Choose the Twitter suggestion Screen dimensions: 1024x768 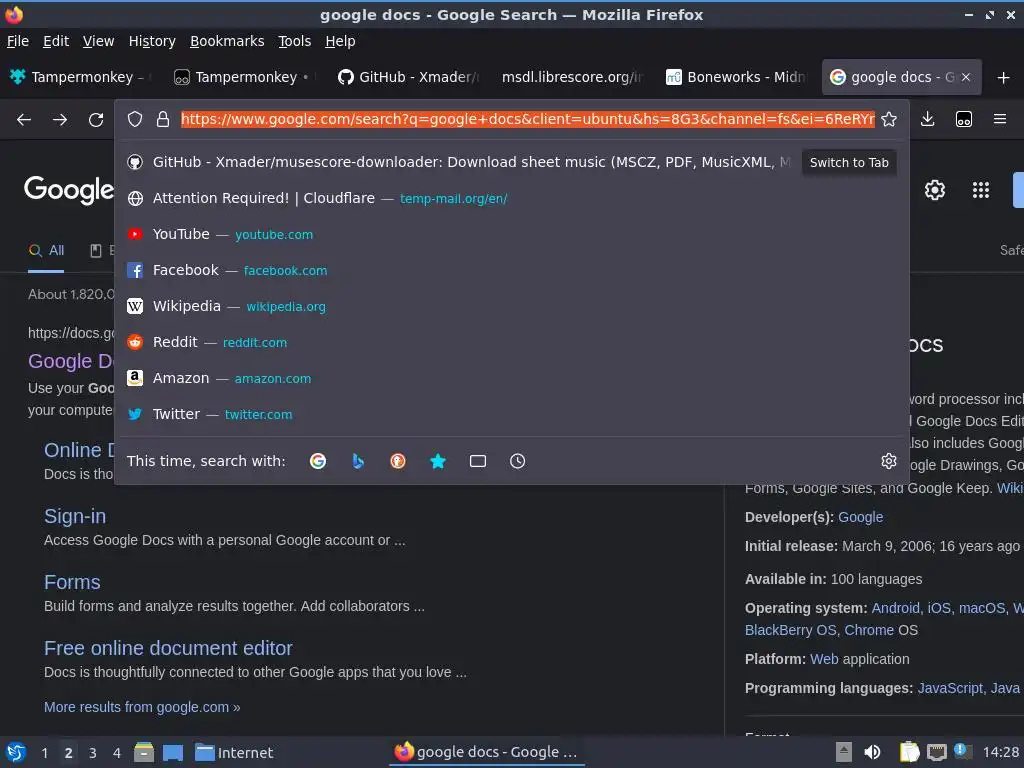511,414
